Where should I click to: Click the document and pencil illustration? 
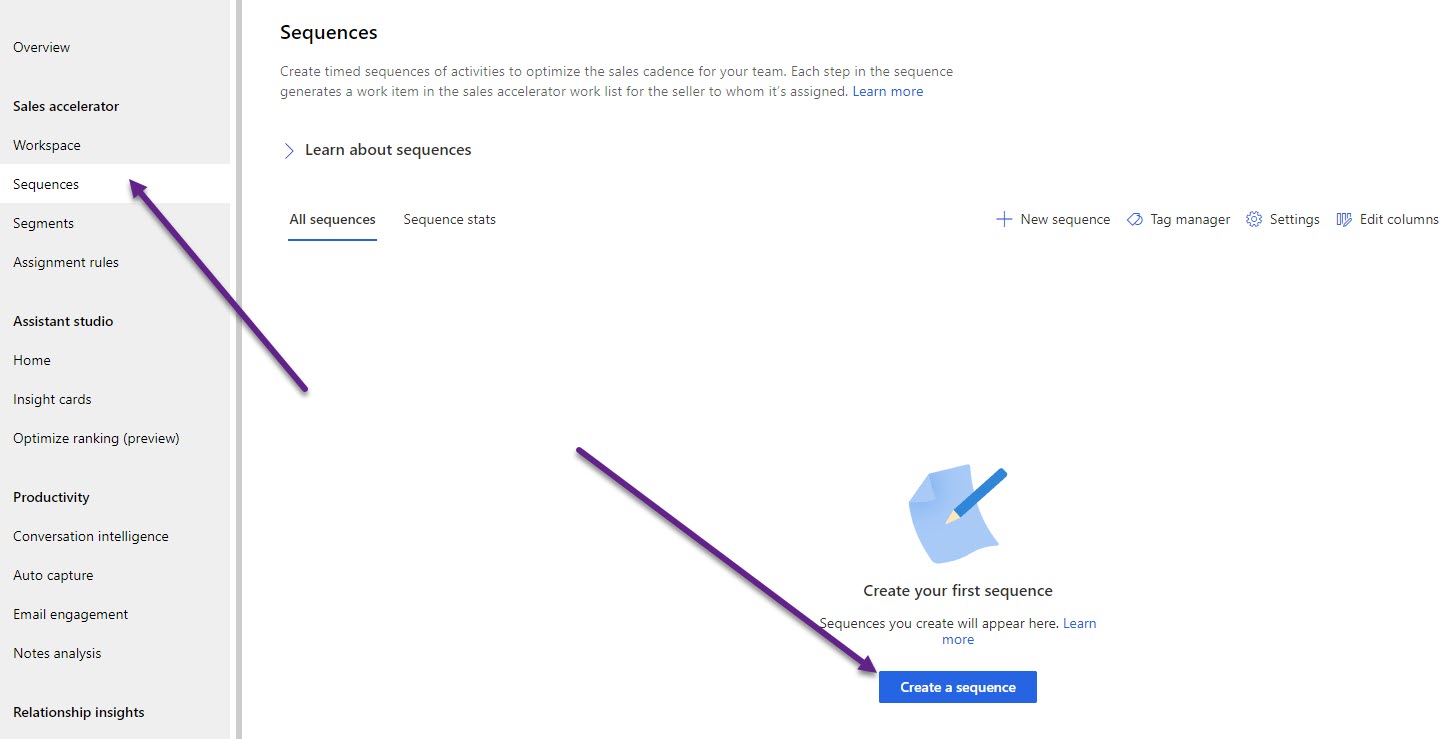tap(956, 514)
